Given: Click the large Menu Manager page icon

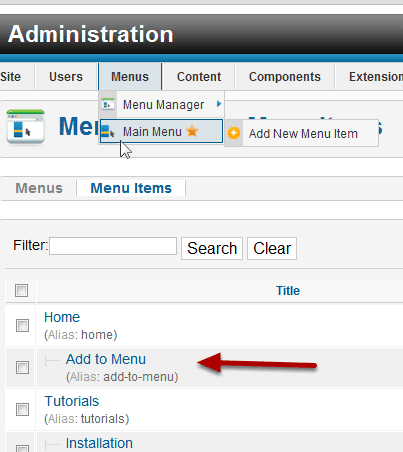Looking at the screenshot, I should click(x=26, y=127).
